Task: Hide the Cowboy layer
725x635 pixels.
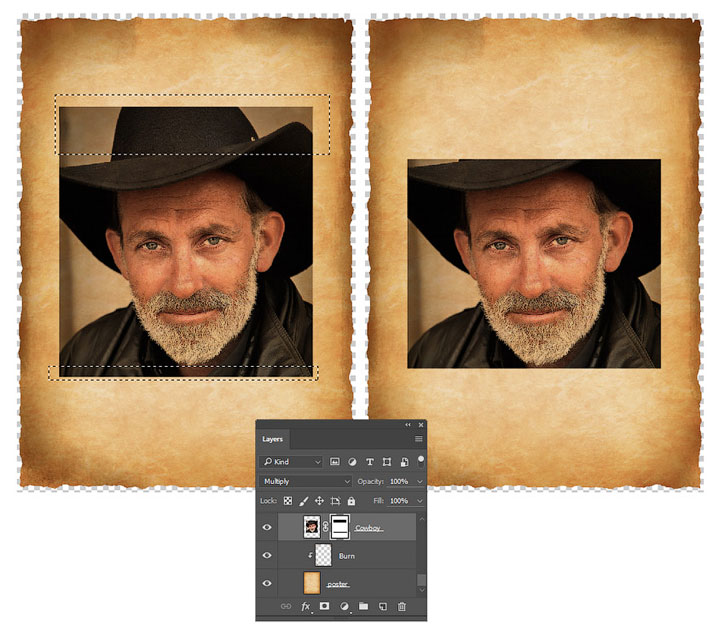Action: pos(267,527)
